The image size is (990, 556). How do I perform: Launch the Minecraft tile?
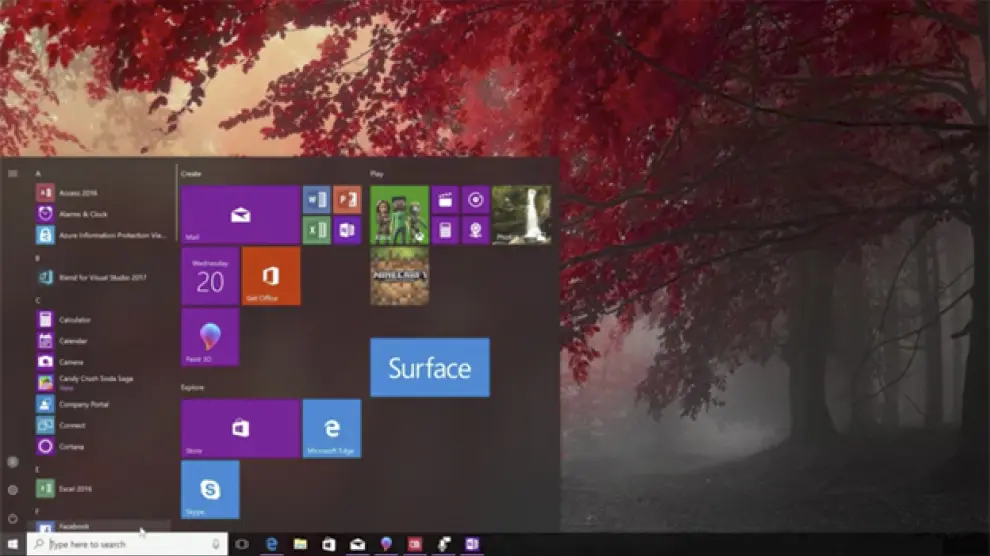click(399, 276)
